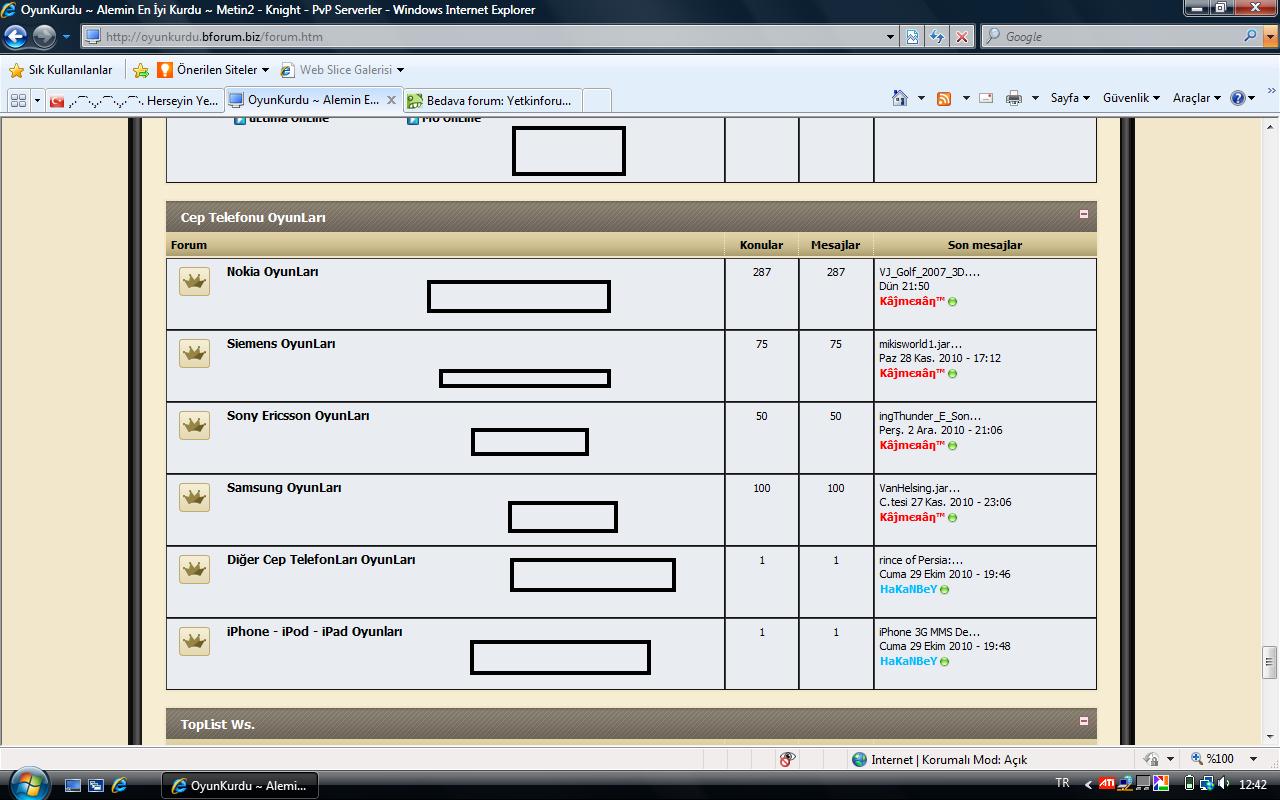Open Quick Tabs grid view icon
Image resolution: width=1280 pixels, height=800 pixels.
click(x=18, y=100)
